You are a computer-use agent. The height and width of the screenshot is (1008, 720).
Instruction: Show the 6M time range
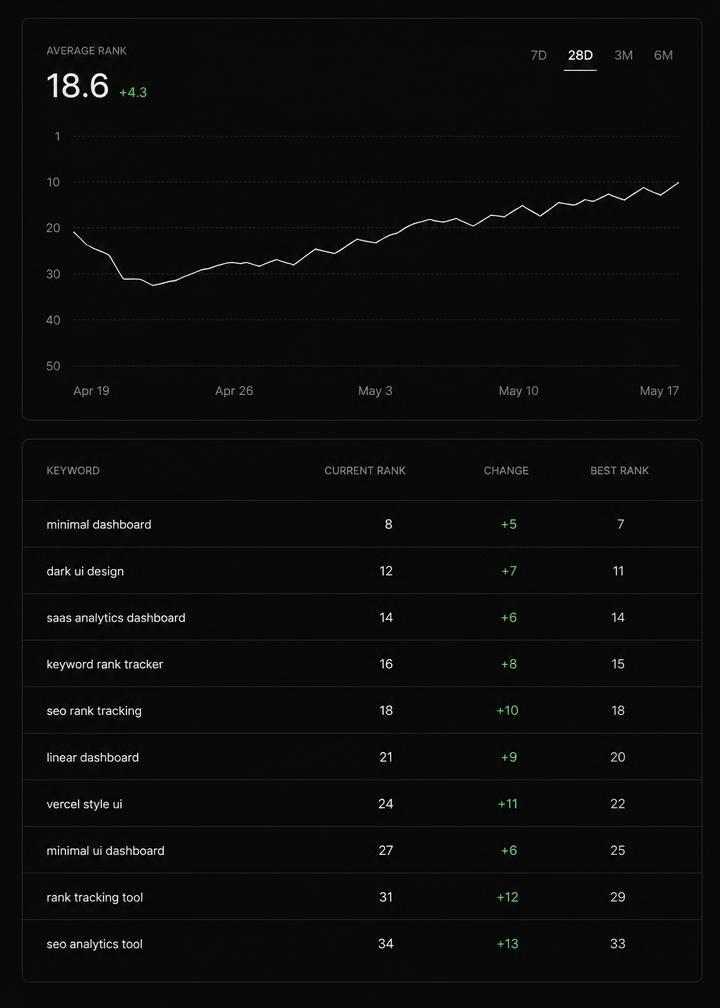pyautogui.click(x=663, y=55)
